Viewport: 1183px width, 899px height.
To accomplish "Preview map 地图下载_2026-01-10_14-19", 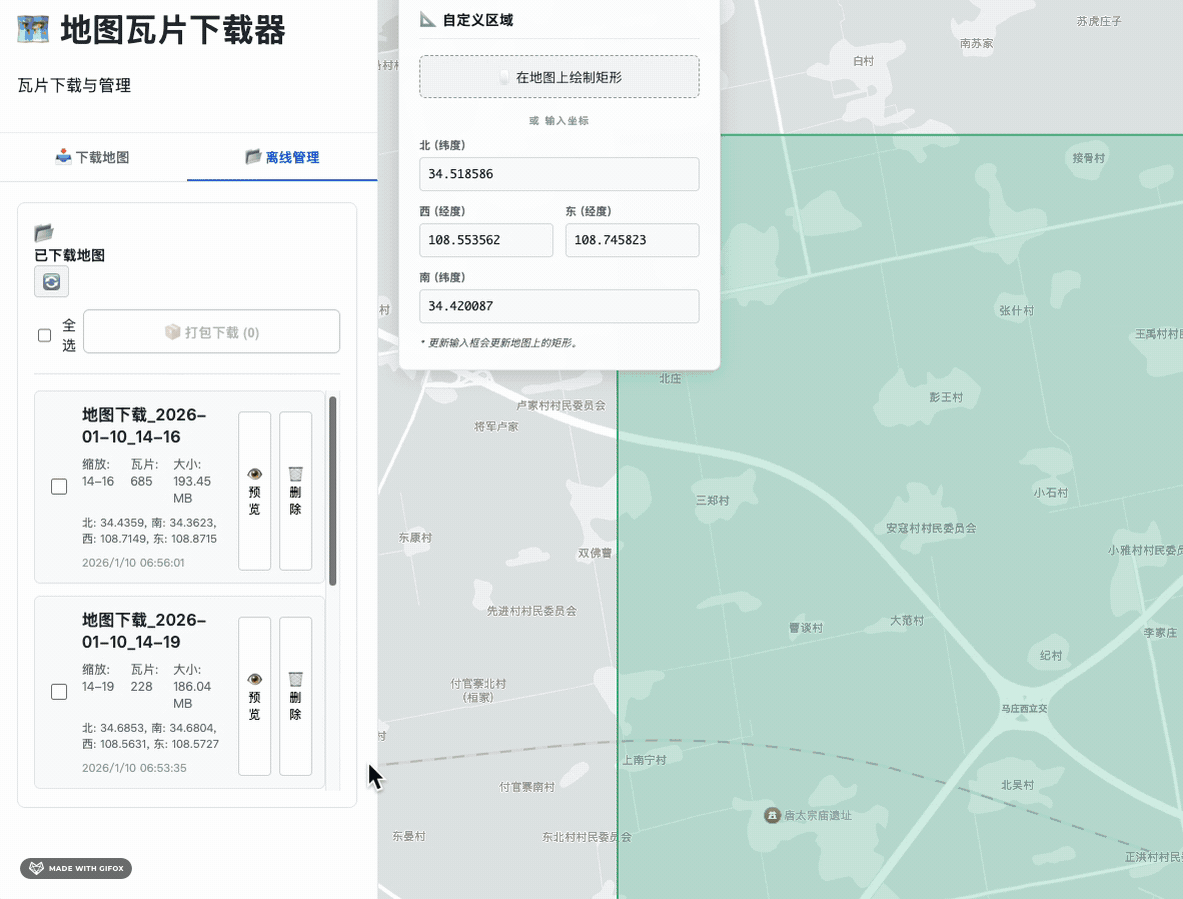I will click(254, 696).
